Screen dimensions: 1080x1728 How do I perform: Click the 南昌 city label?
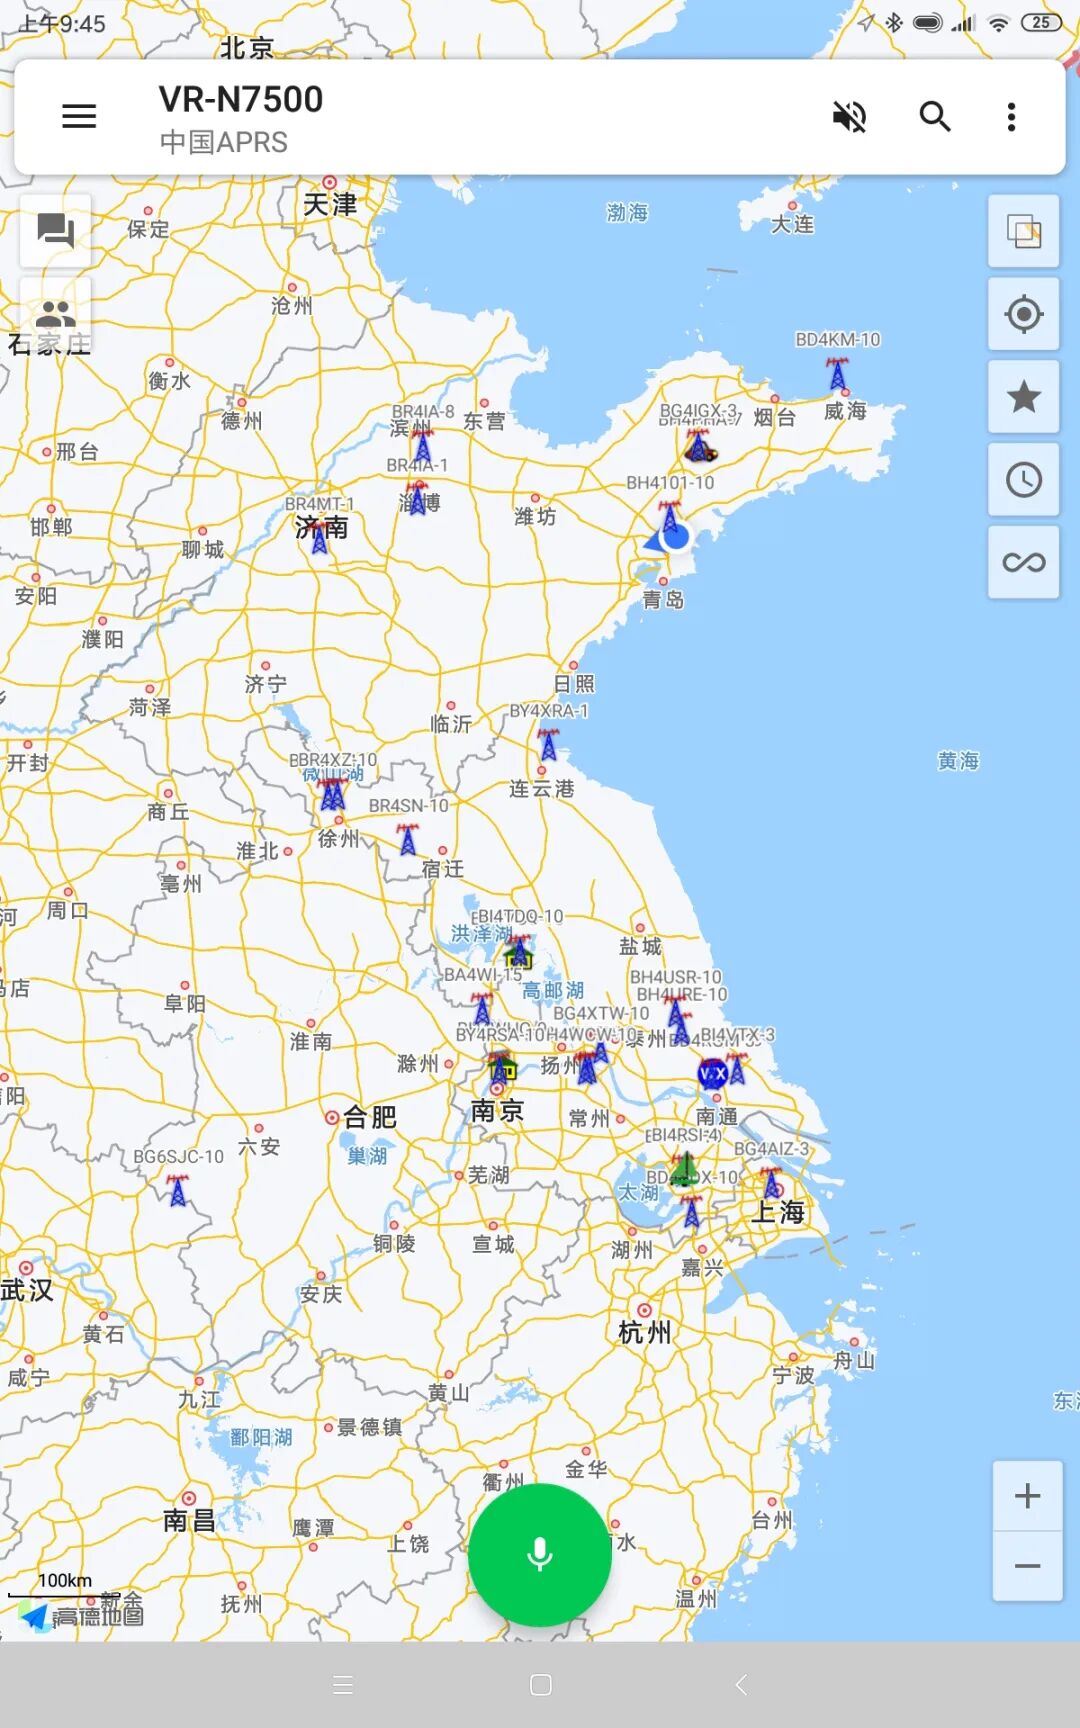pyautogui.click(x=189, y=1521)
